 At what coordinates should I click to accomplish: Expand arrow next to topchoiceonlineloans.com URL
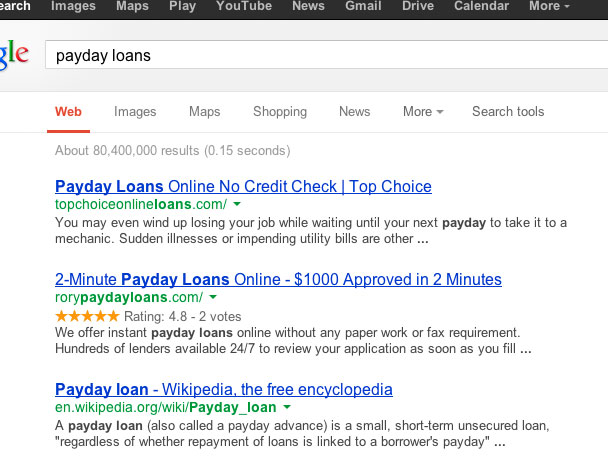pos(237,204)
